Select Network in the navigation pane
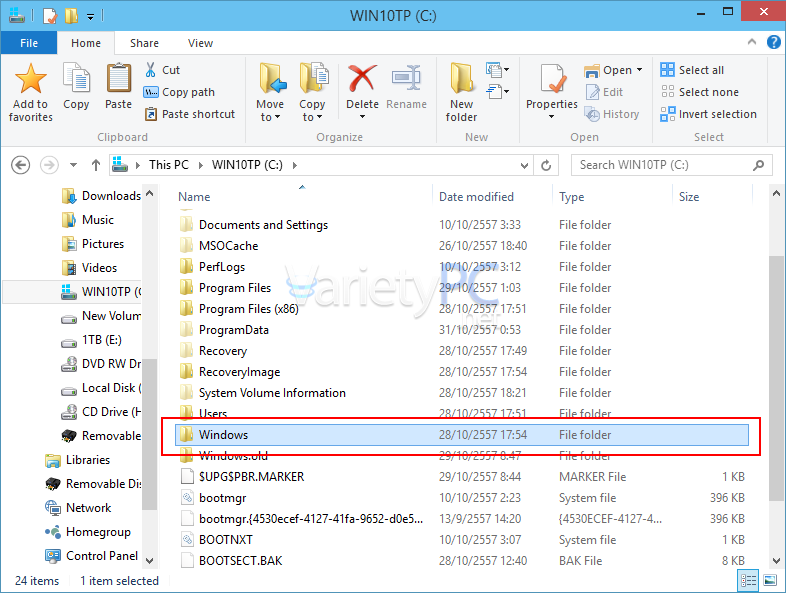This screenshot has width=786, height=593. tap(78, 508)
